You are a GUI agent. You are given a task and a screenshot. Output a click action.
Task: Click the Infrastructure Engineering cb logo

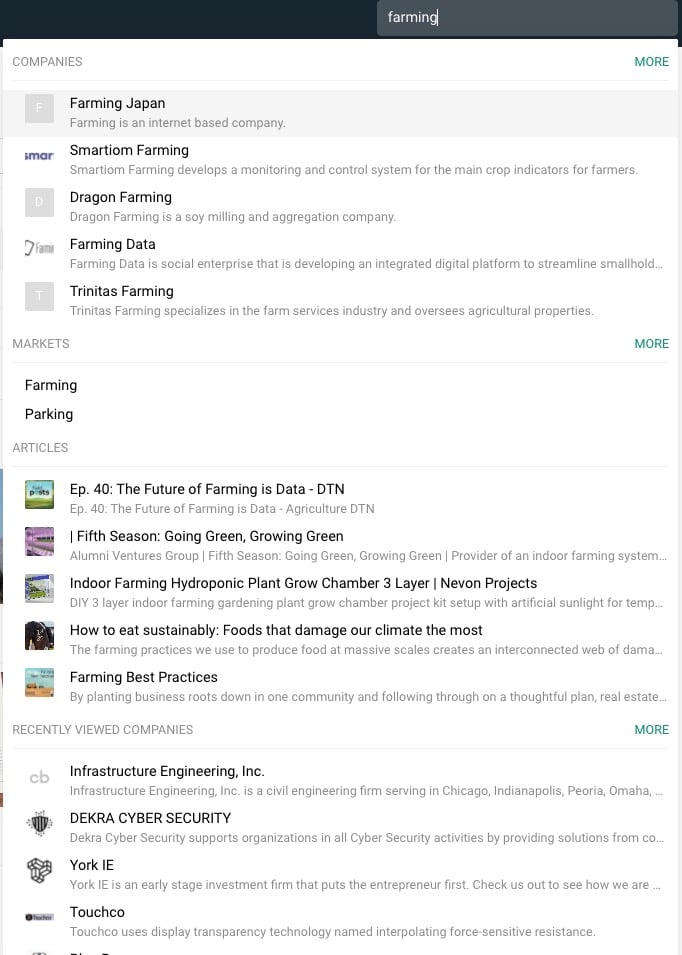click(39, 776)
